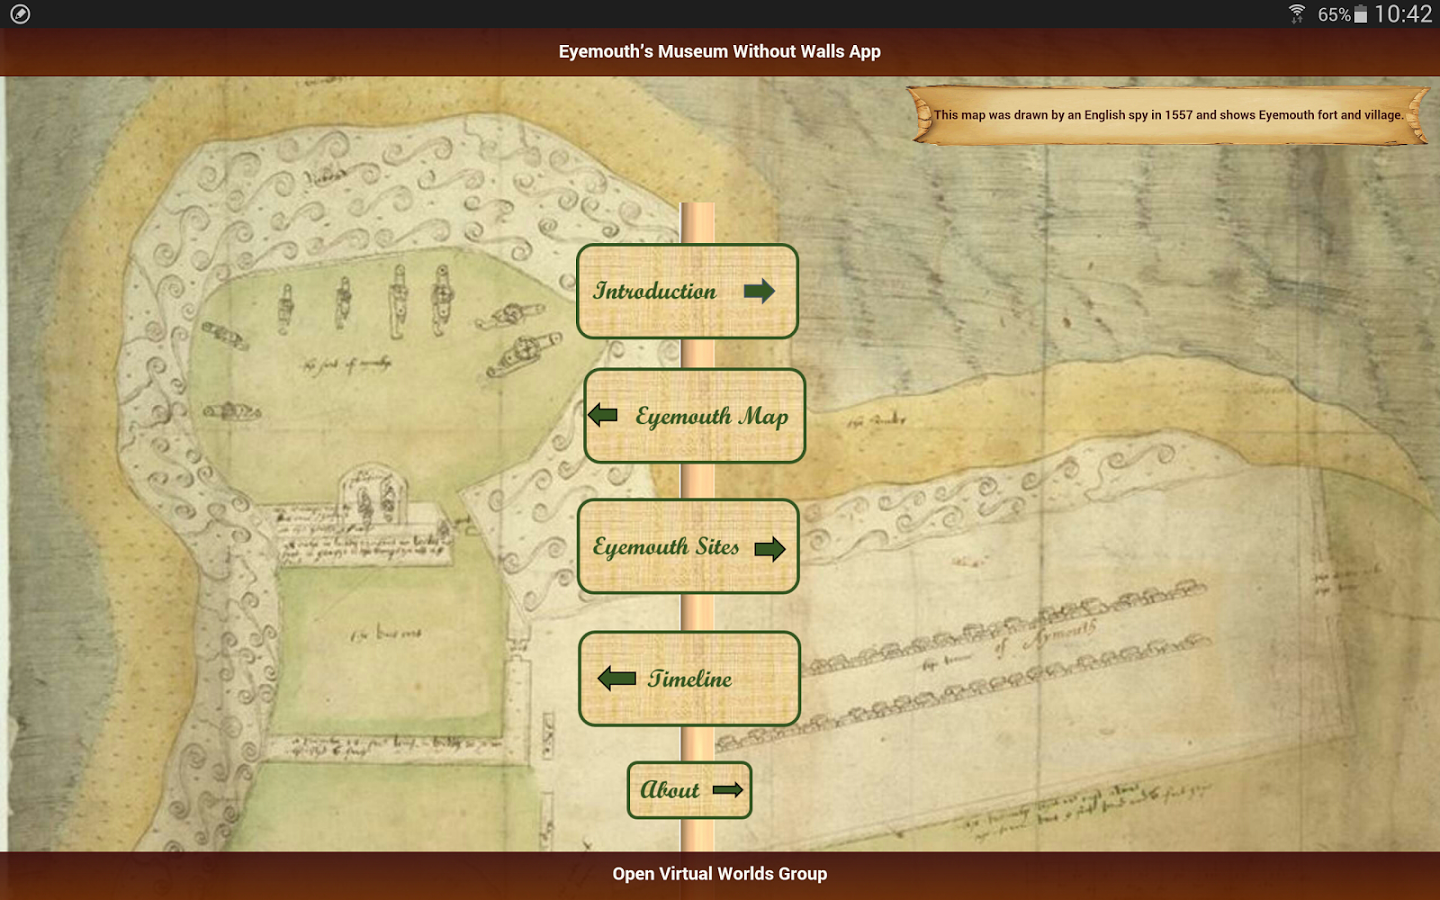
Task: Click the left arrow on the Timeline sign
Action: [617, 678]
